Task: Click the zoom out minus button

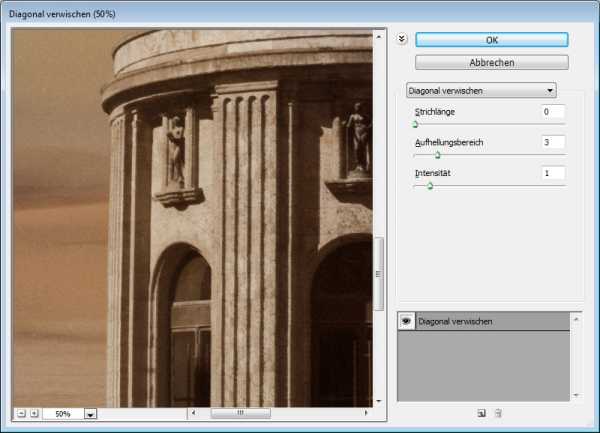Action: point(21,412)
